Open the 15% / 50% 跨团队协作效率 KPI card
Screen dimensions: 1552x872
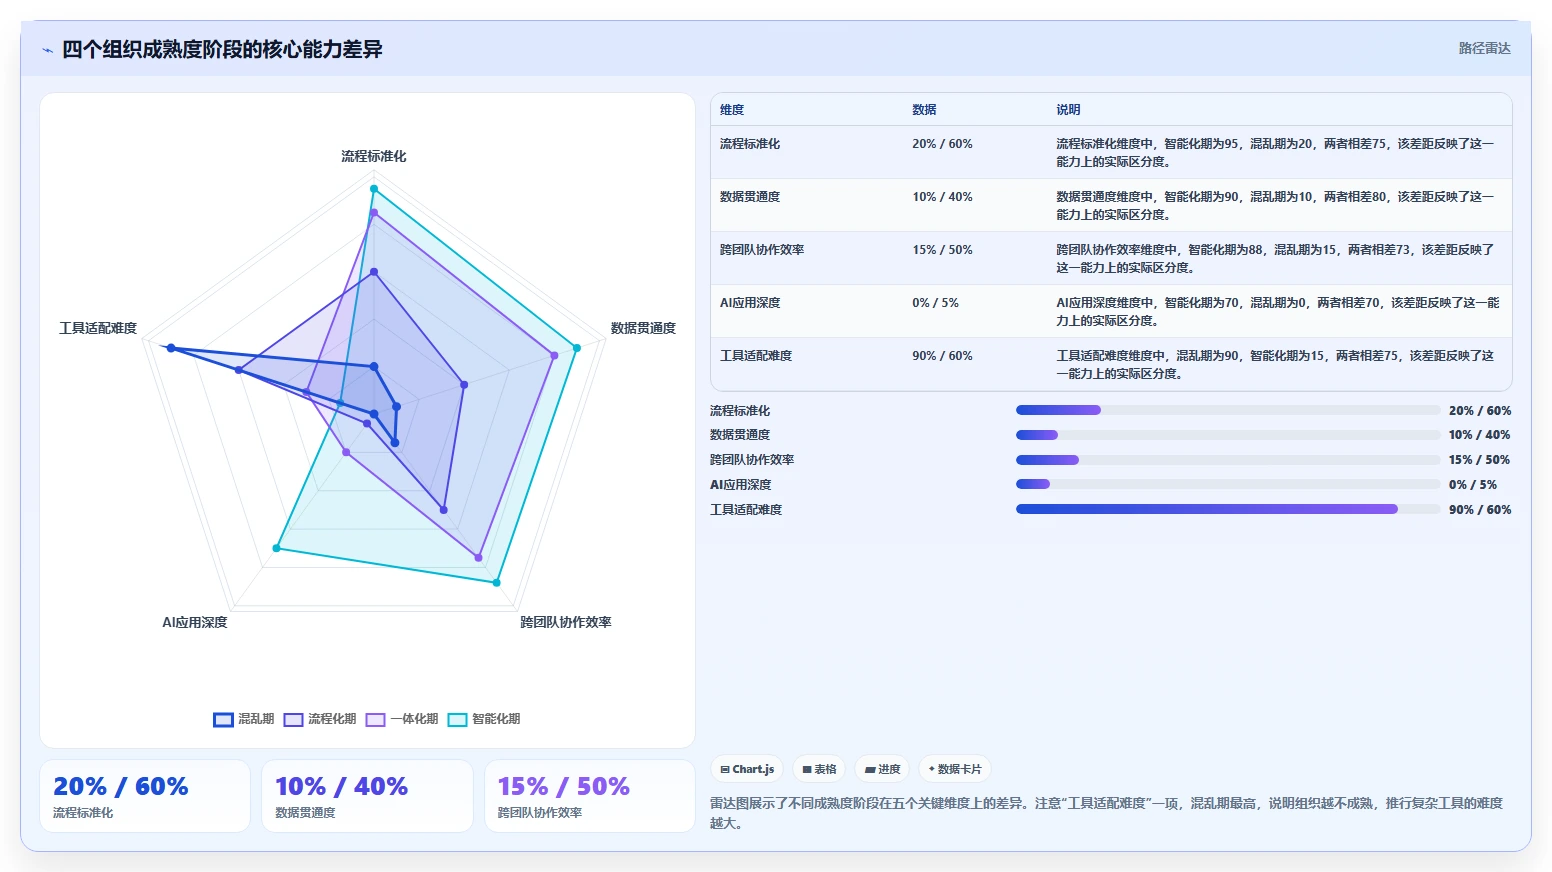point(590,796)
